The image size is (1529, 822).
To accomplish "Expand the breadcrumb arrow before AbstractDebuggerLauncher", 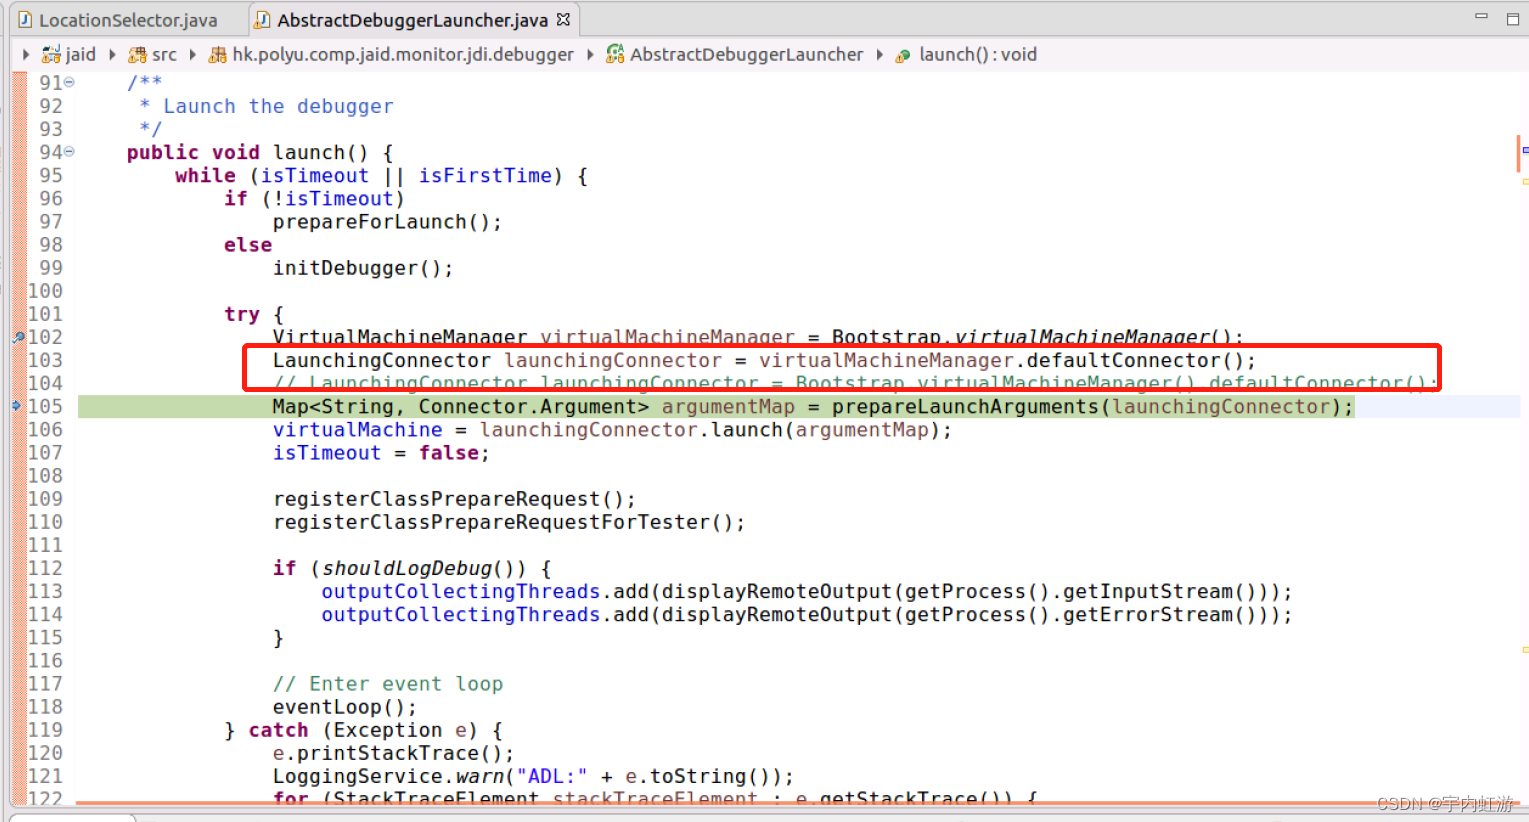I will point(590,54).
